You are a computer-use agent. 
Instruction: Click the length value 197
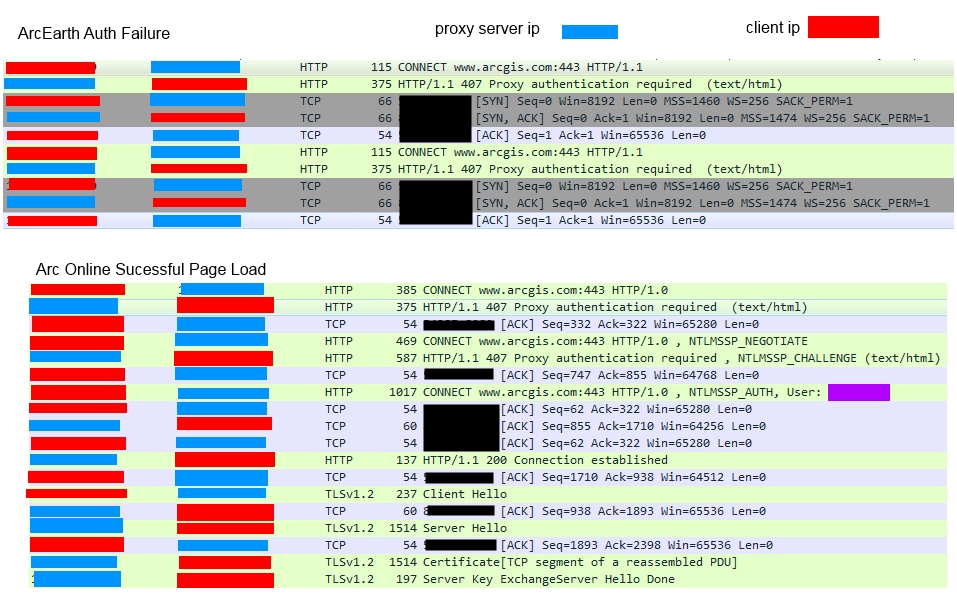point(406,579)
